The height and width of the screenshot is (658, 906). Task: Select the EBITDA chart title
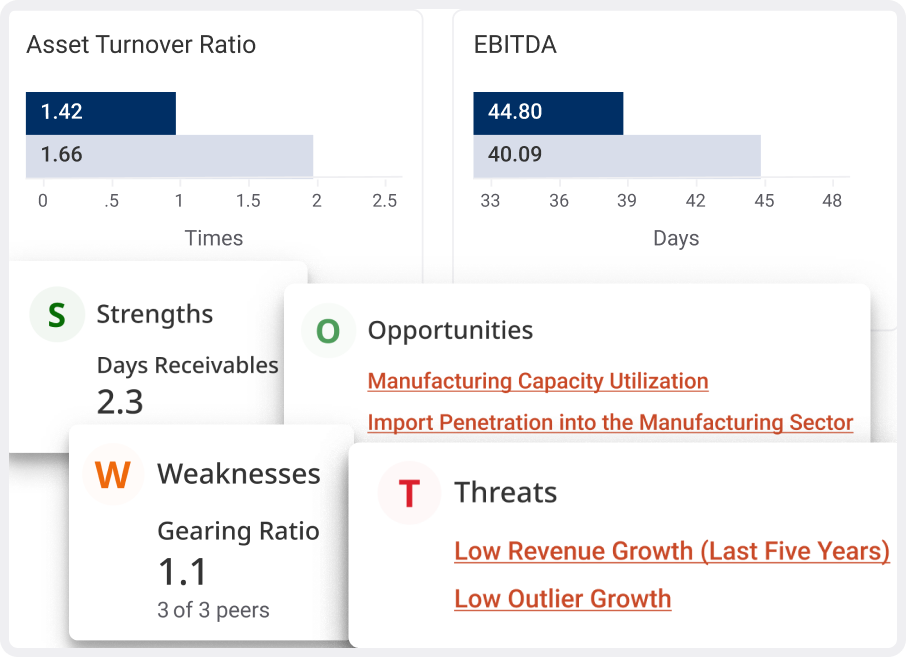tap(515, 45)
